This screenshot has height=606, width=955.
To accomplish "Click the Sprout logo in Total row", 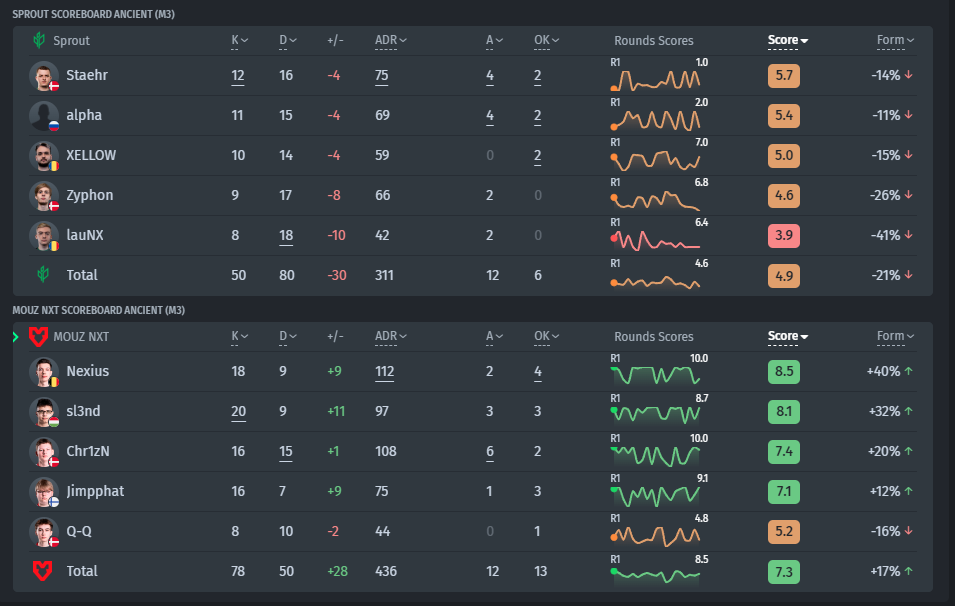I will (x=43, y=275).
